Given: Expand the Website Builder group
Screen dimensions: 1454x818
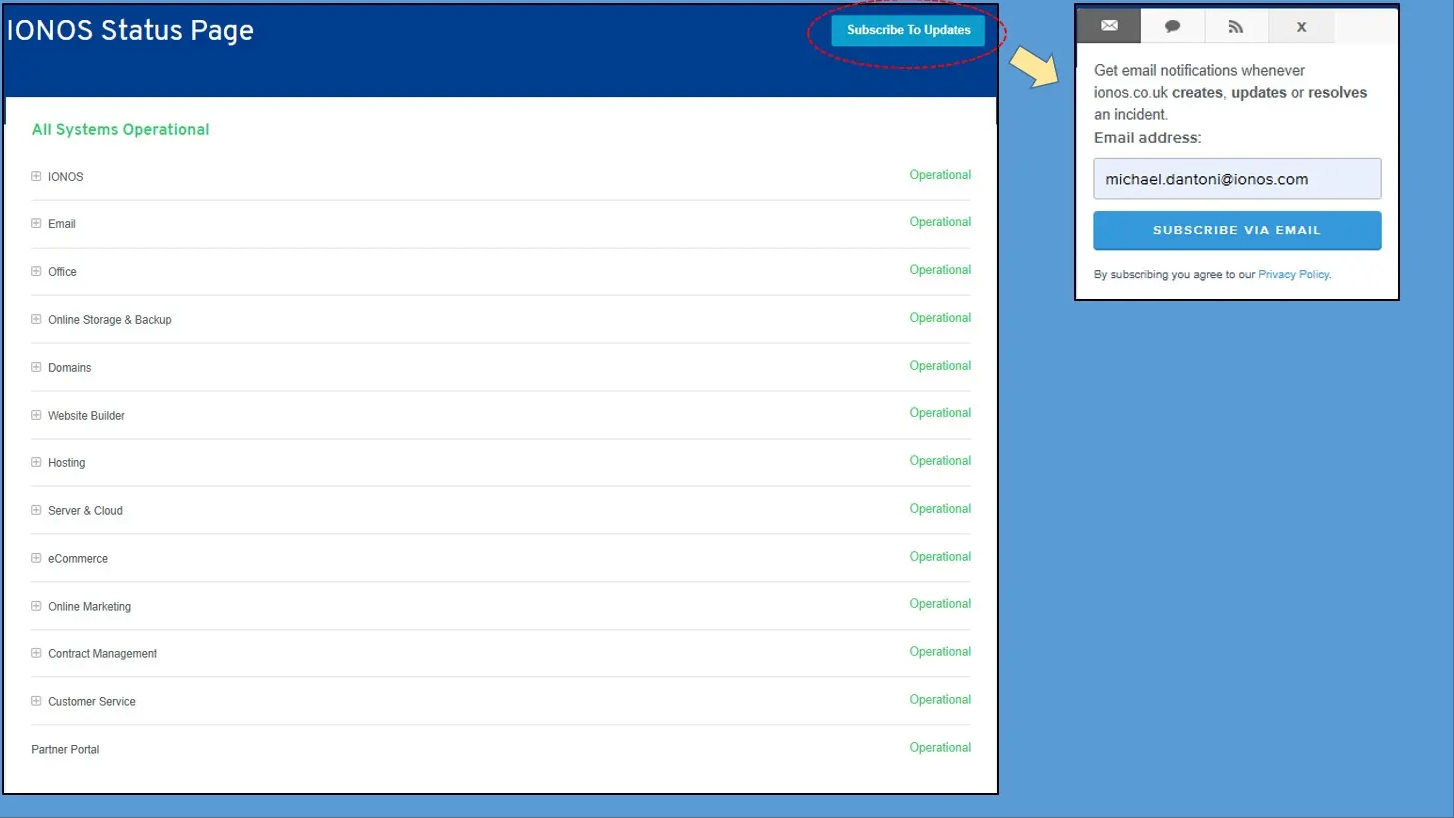Looking at the screenshot, I should pos(36,415).
